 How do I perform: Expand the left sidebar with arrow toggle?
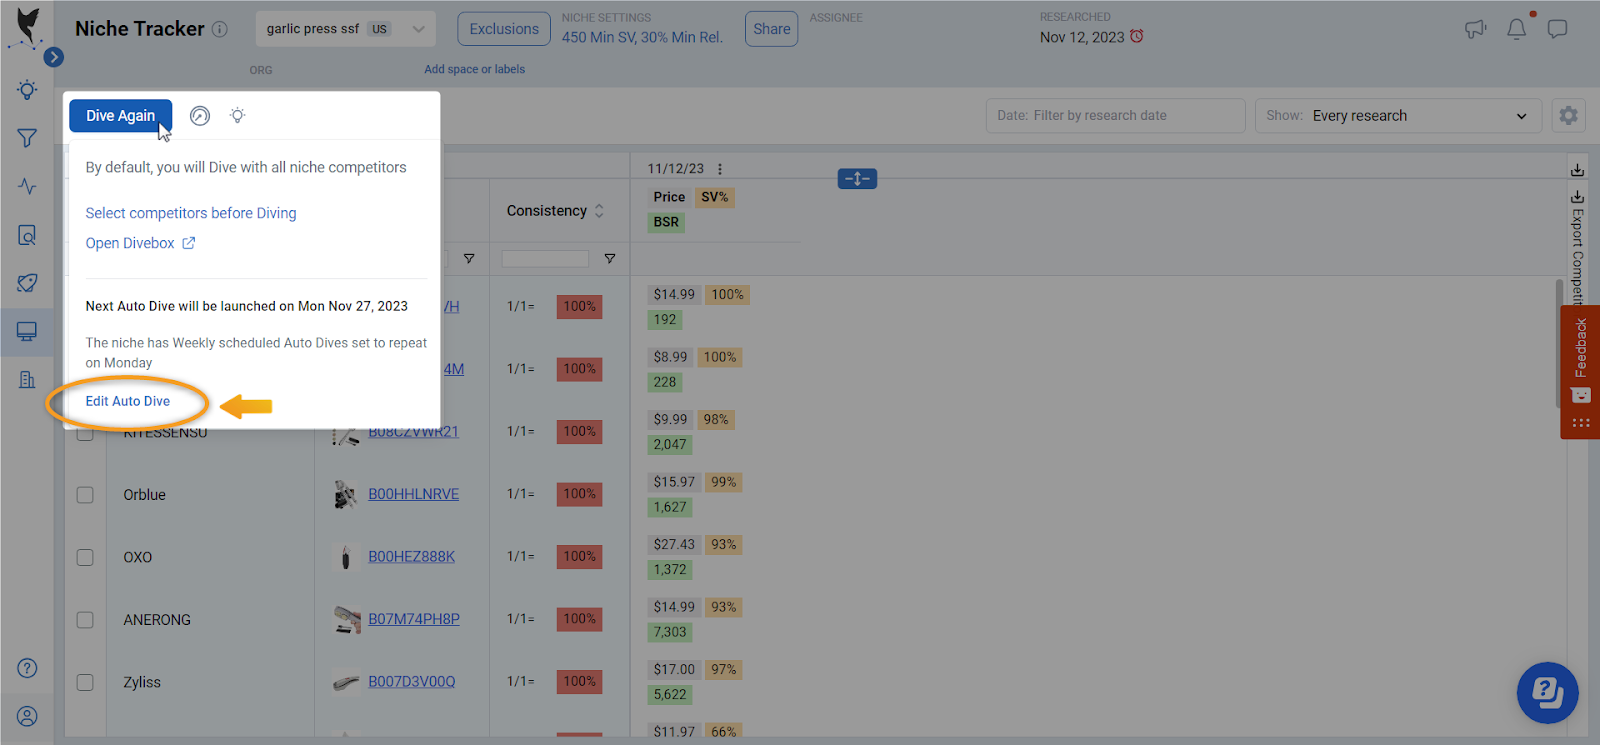point(54,57)
